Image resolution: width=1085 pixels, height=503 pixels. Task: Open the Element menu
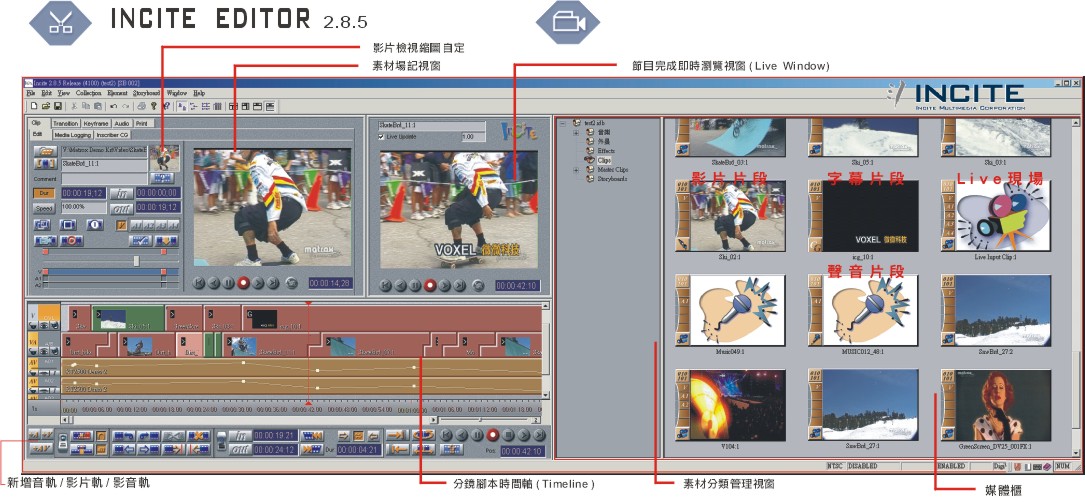(117, 93)
